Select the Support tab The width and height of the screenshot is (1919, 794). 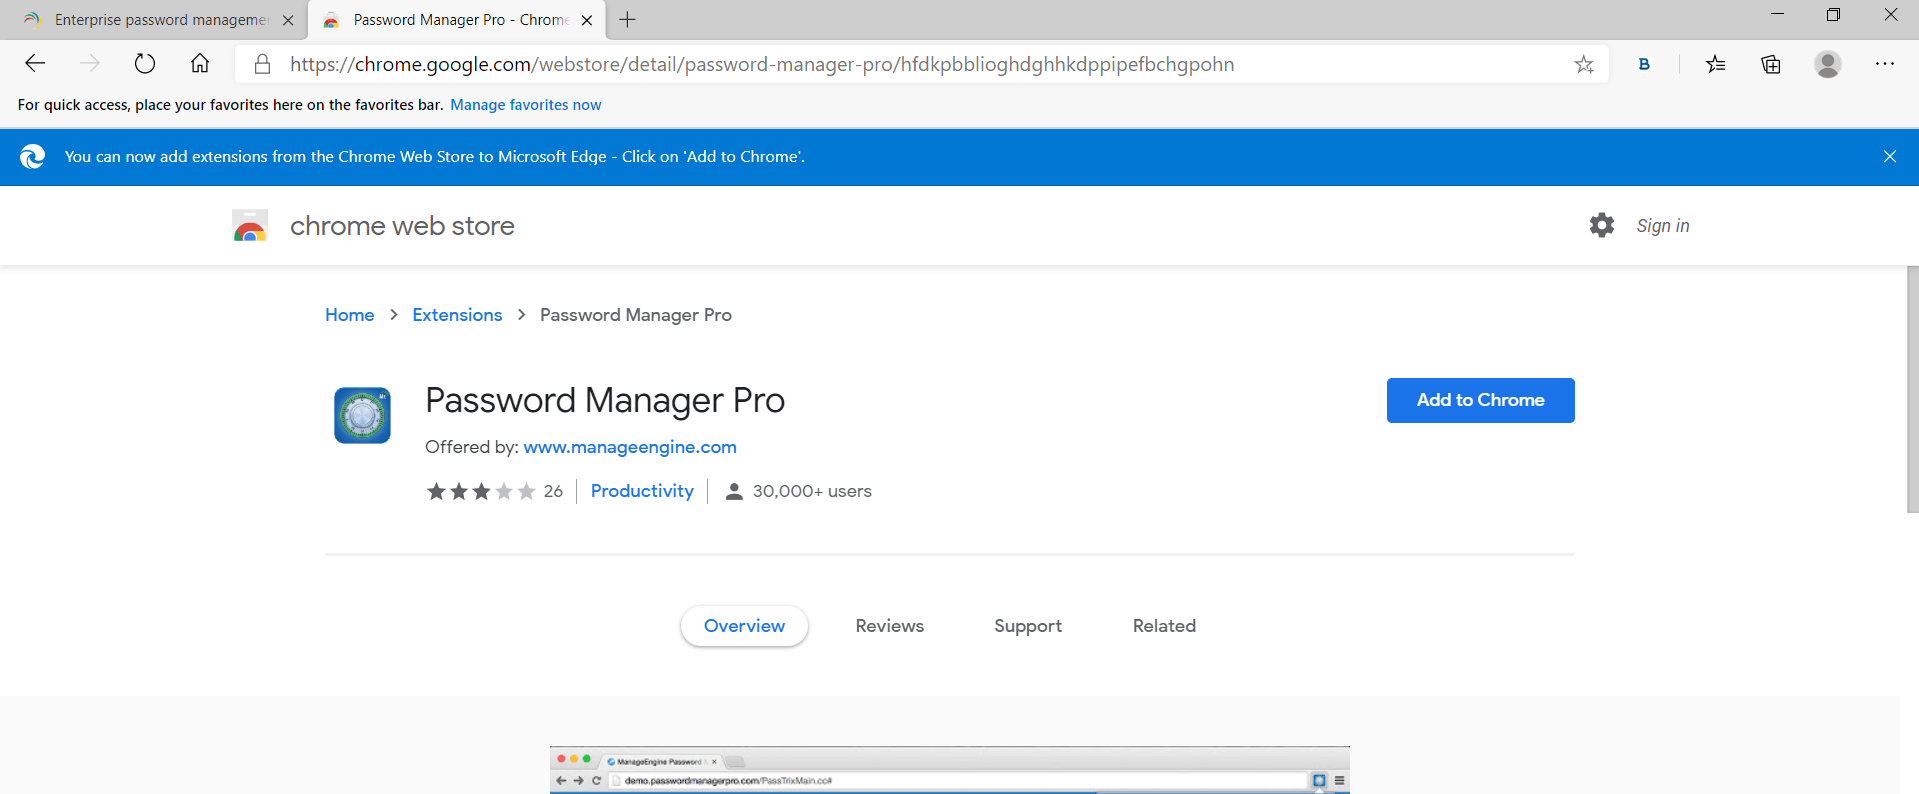(1027, 626)
